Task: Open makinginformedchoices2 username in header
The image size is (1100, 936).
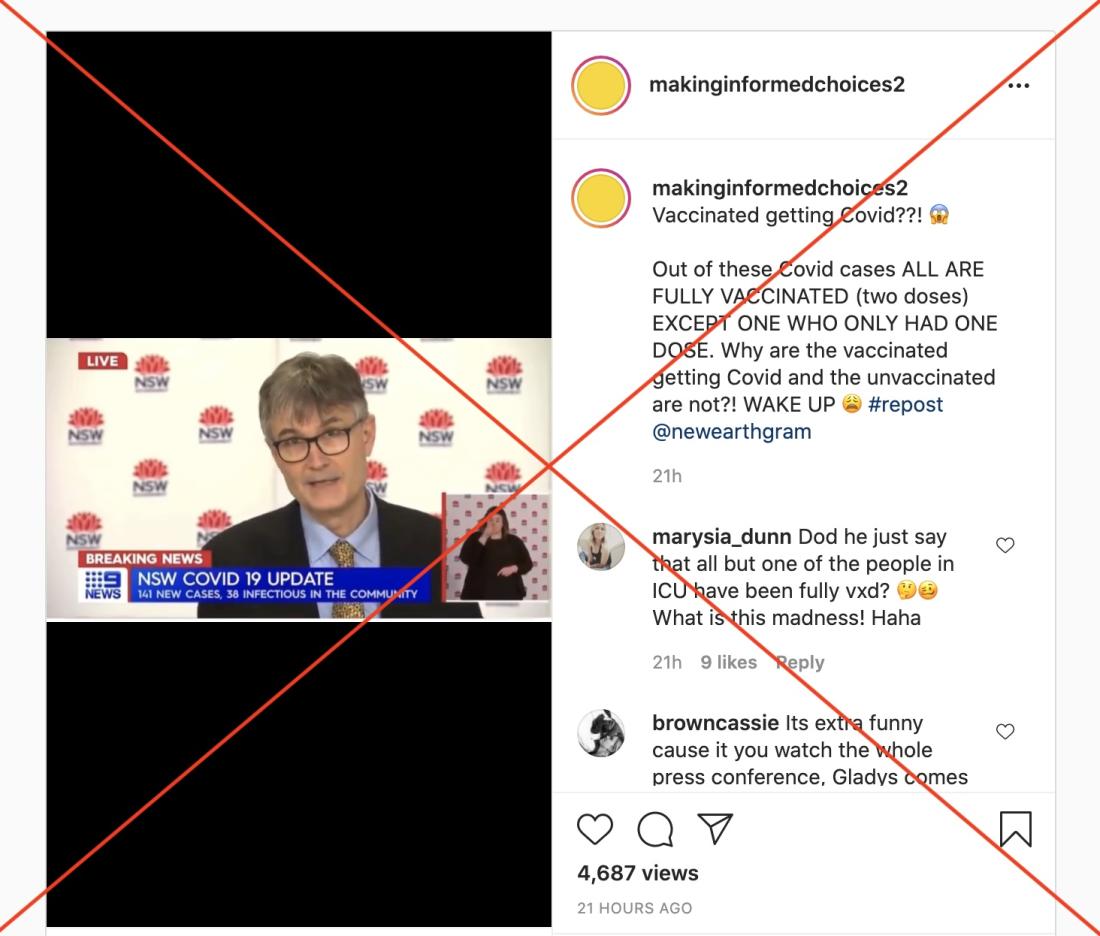Action: coord(777,85)
